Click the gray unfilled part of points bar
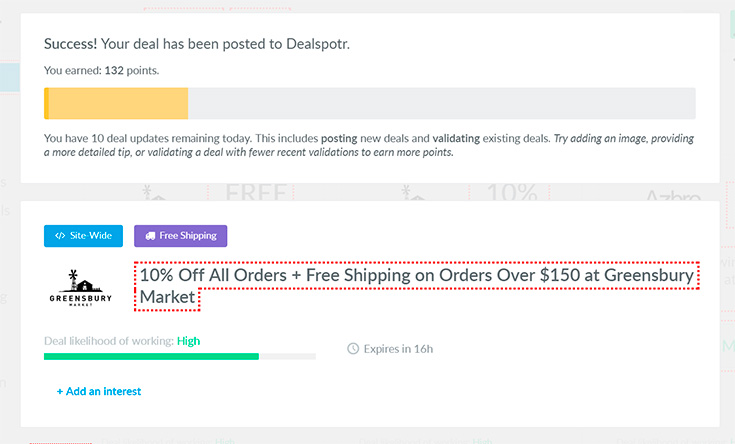 [x=442, y=103]
